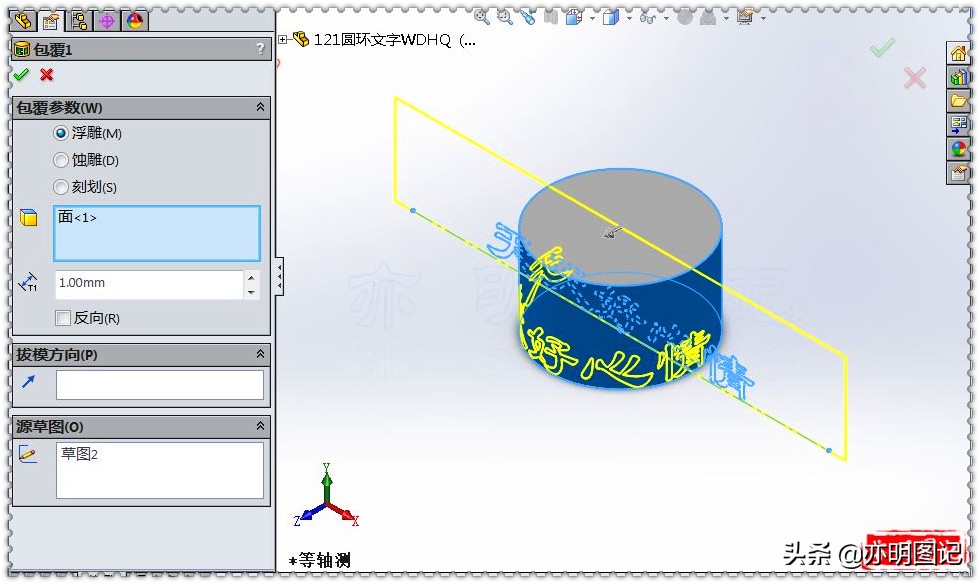
Task: Select the 蚀雕(D) radio option
Action: tap(62, 160)
